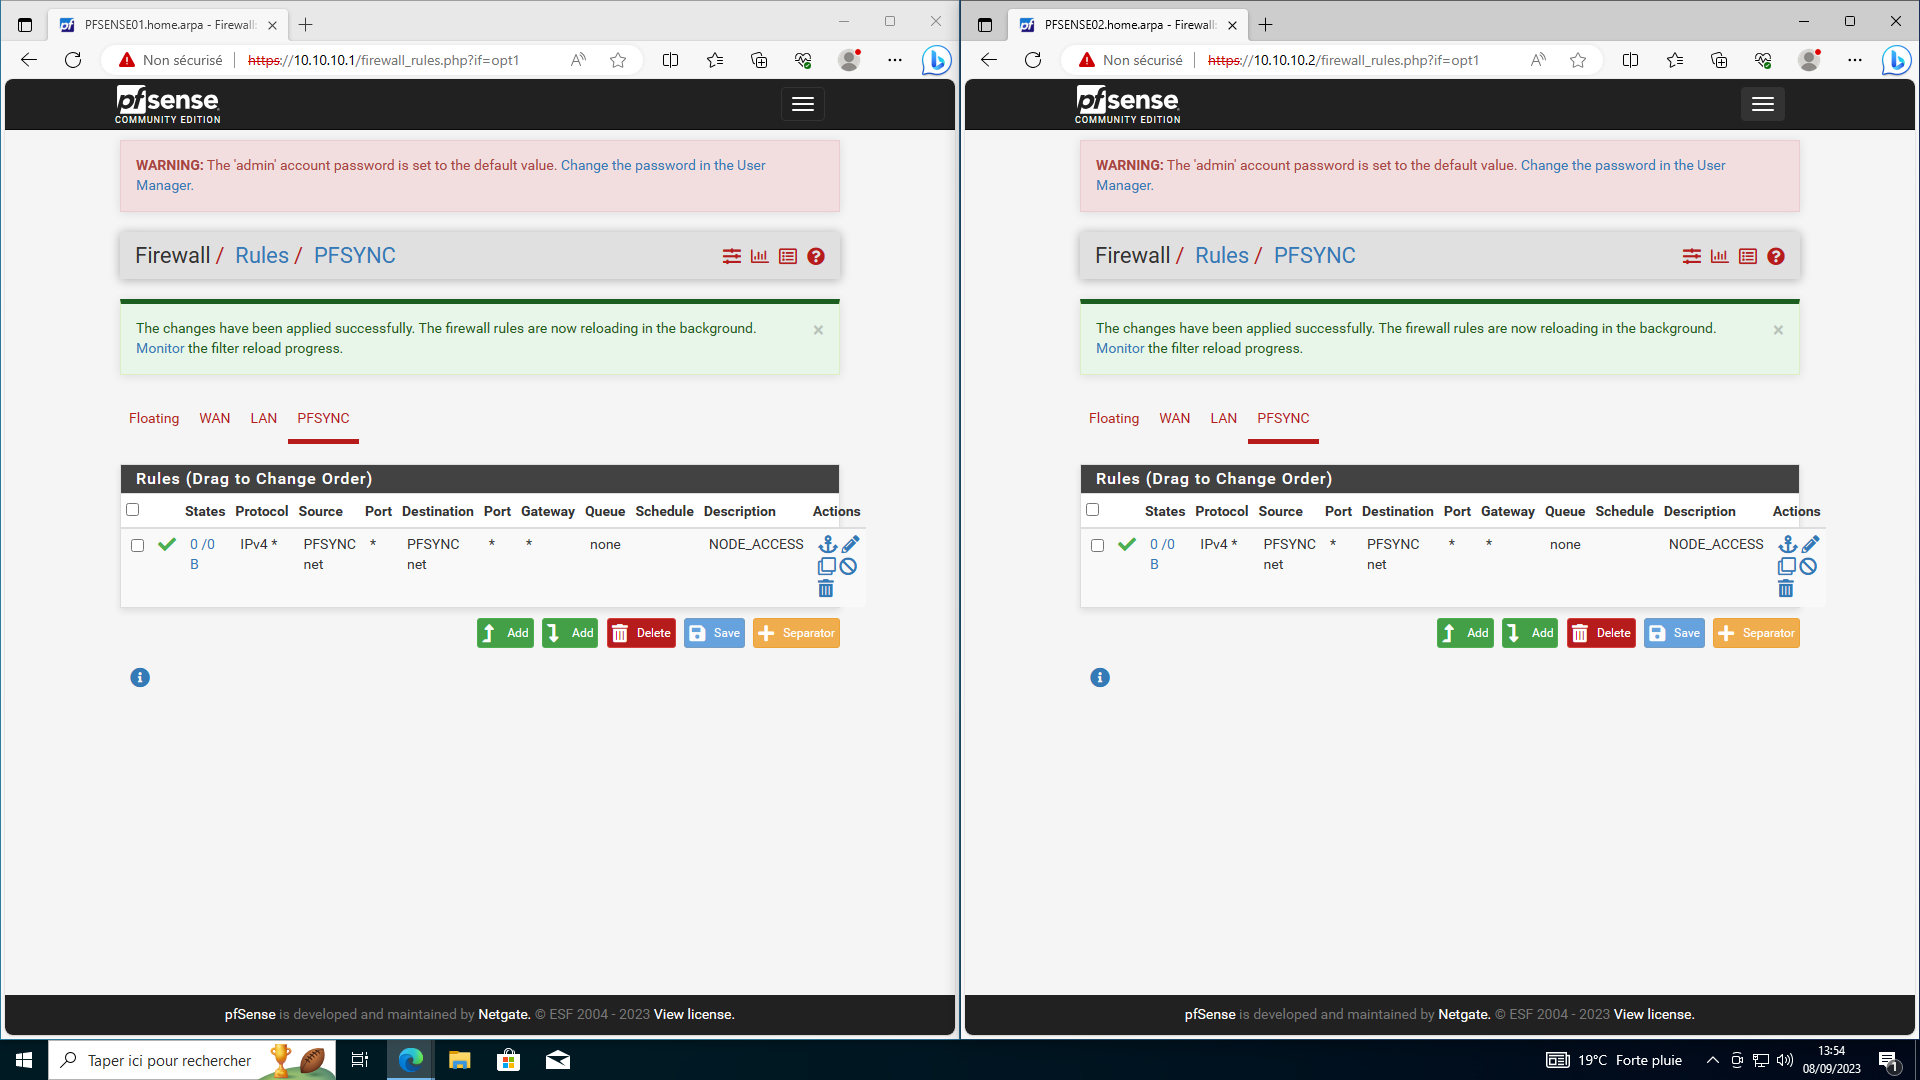Image resolution: width=1920 pixels, height=1080 pixels.
Task: Click the Monitor link on PFSENSE02
Action: 1119,348
